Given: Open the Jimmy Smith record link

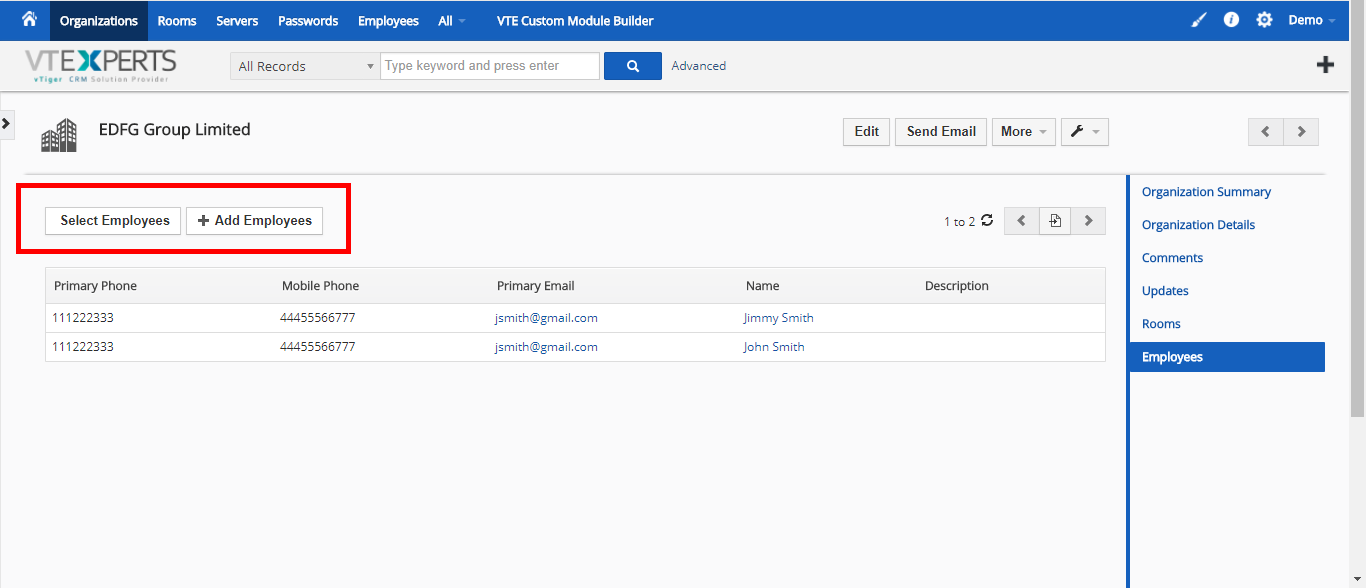Looking at the screenshot, I should (x=778, y=318).
